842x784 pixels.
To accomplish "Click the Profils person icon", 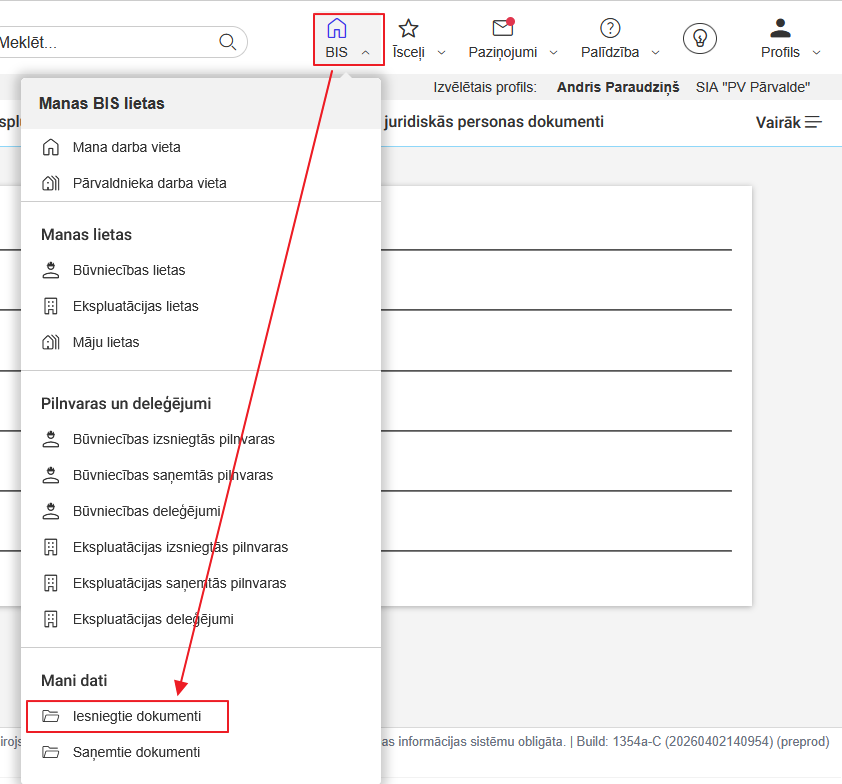I will (x=780, y=28).
